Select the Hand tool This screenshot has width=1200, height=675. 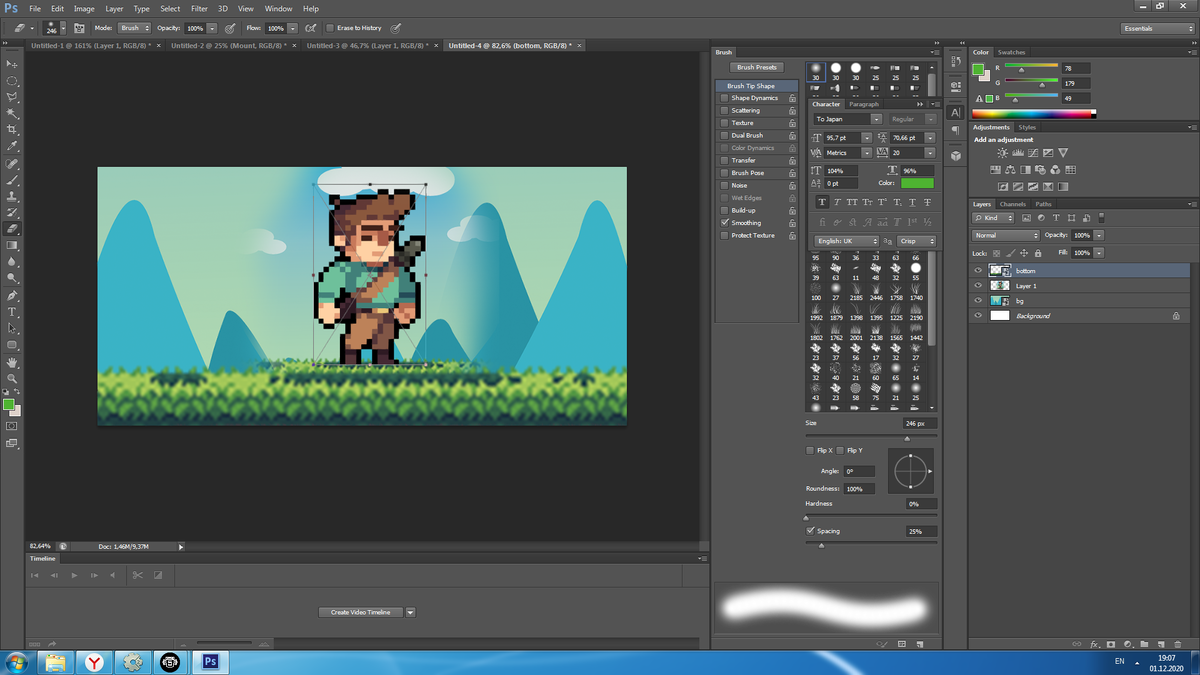pyautogui.click(x=12, y=362)
